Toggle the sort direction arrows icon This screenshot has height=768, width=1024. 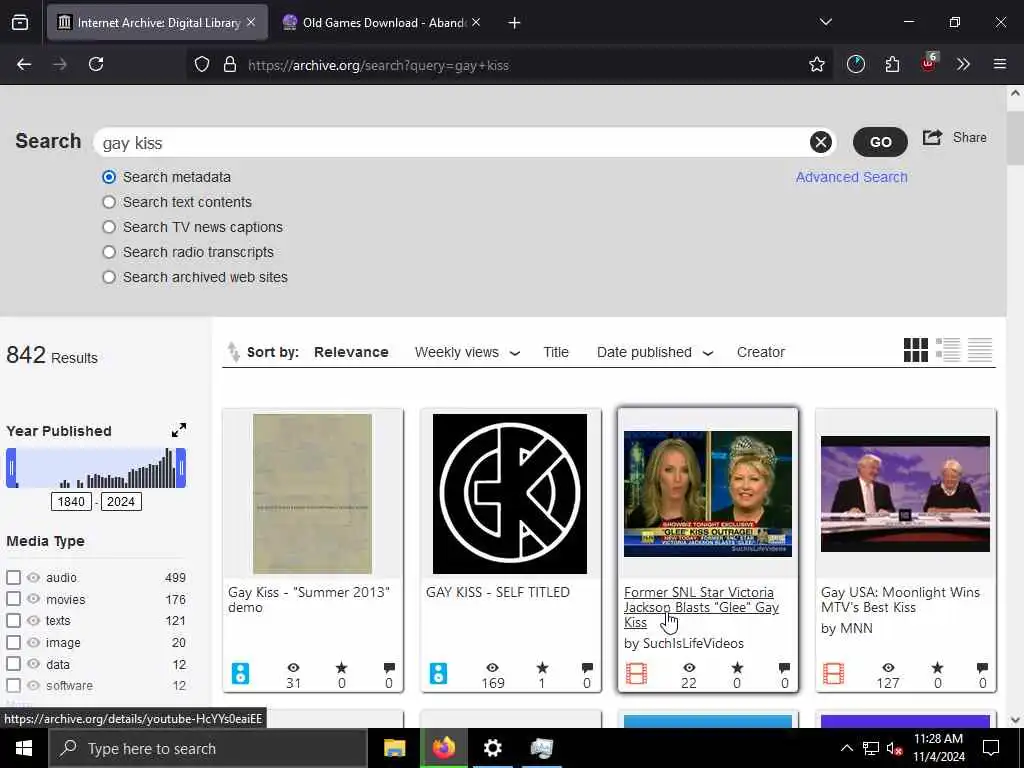pyautogui.click(x=233, y=352)
